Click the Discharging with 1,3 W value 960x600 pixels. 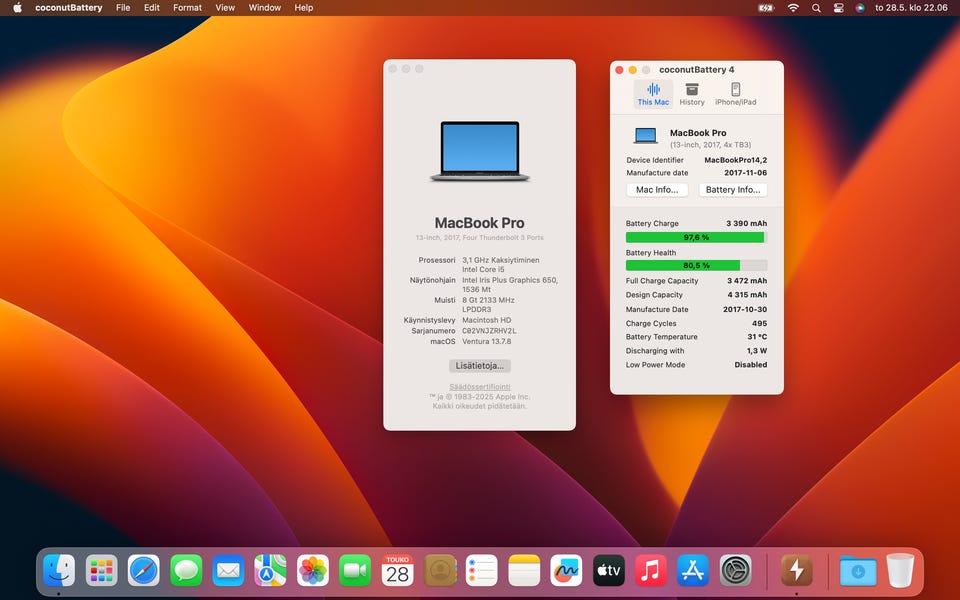pos(757,351)
